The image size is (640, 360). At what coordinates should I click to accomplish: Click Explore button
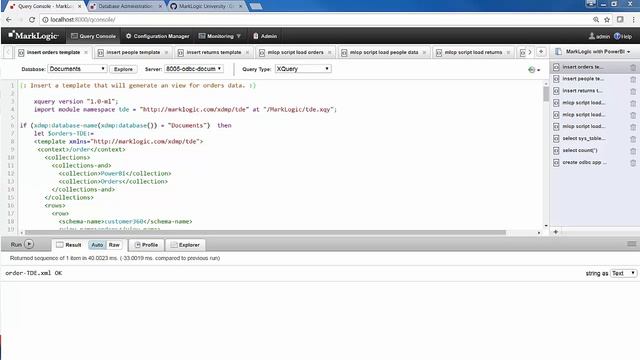pyautogui.click(x=123, y=69)
